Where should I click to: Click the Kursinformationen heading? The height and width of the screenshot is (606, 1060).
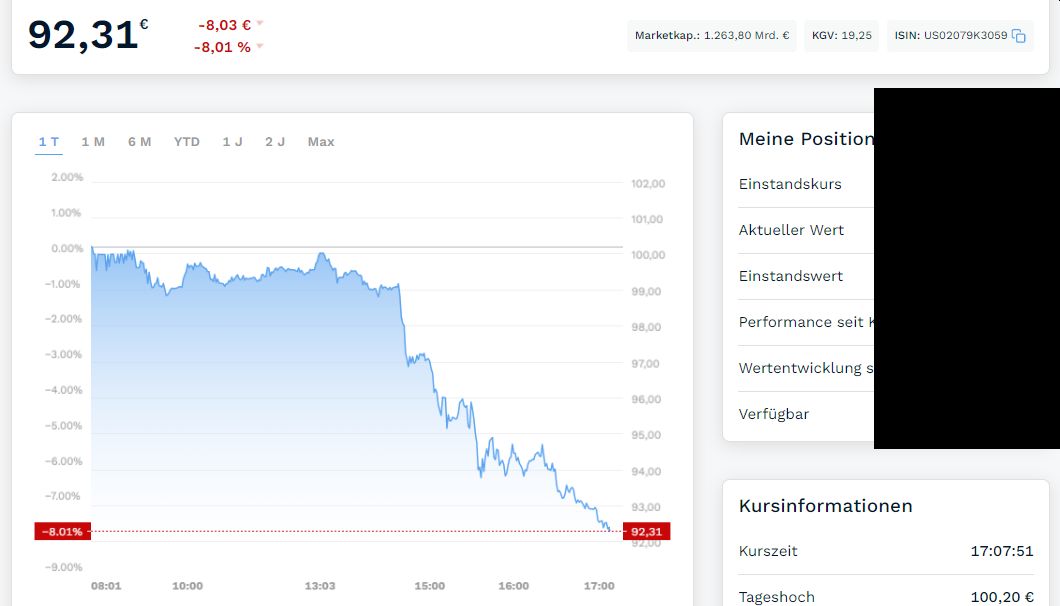click(x=825, y=506)
